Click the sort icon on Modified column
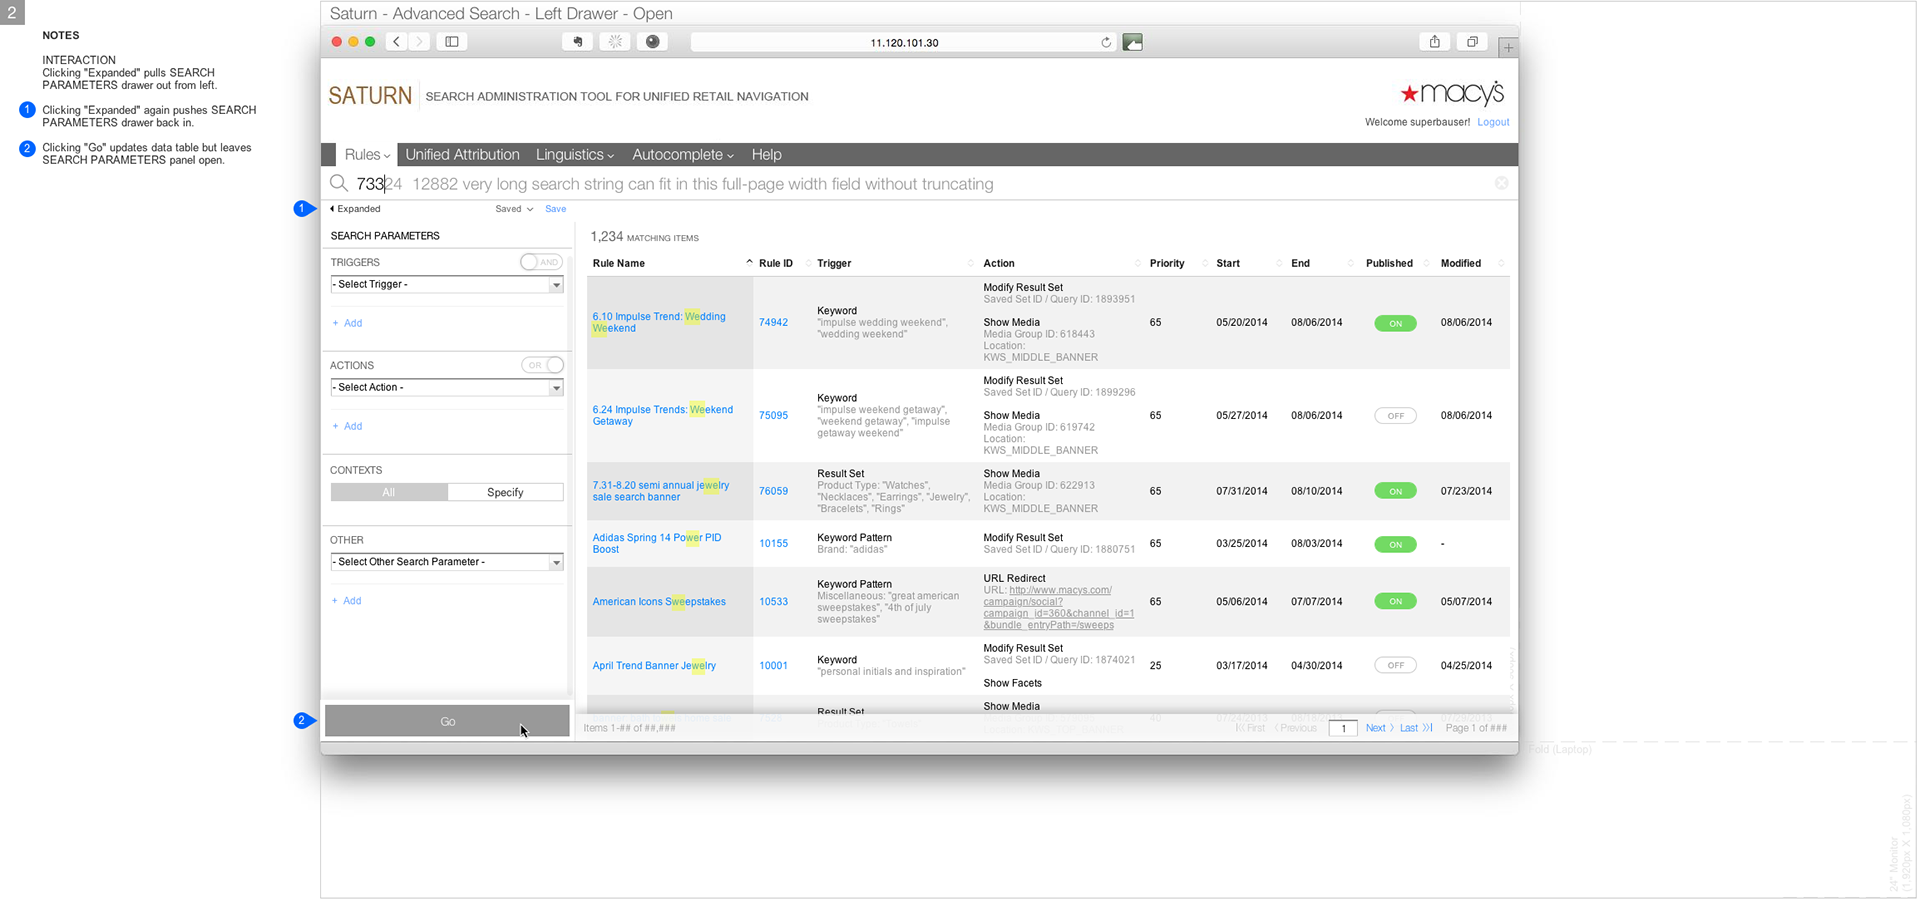The image size is (1920, 901). [1501, 263]
